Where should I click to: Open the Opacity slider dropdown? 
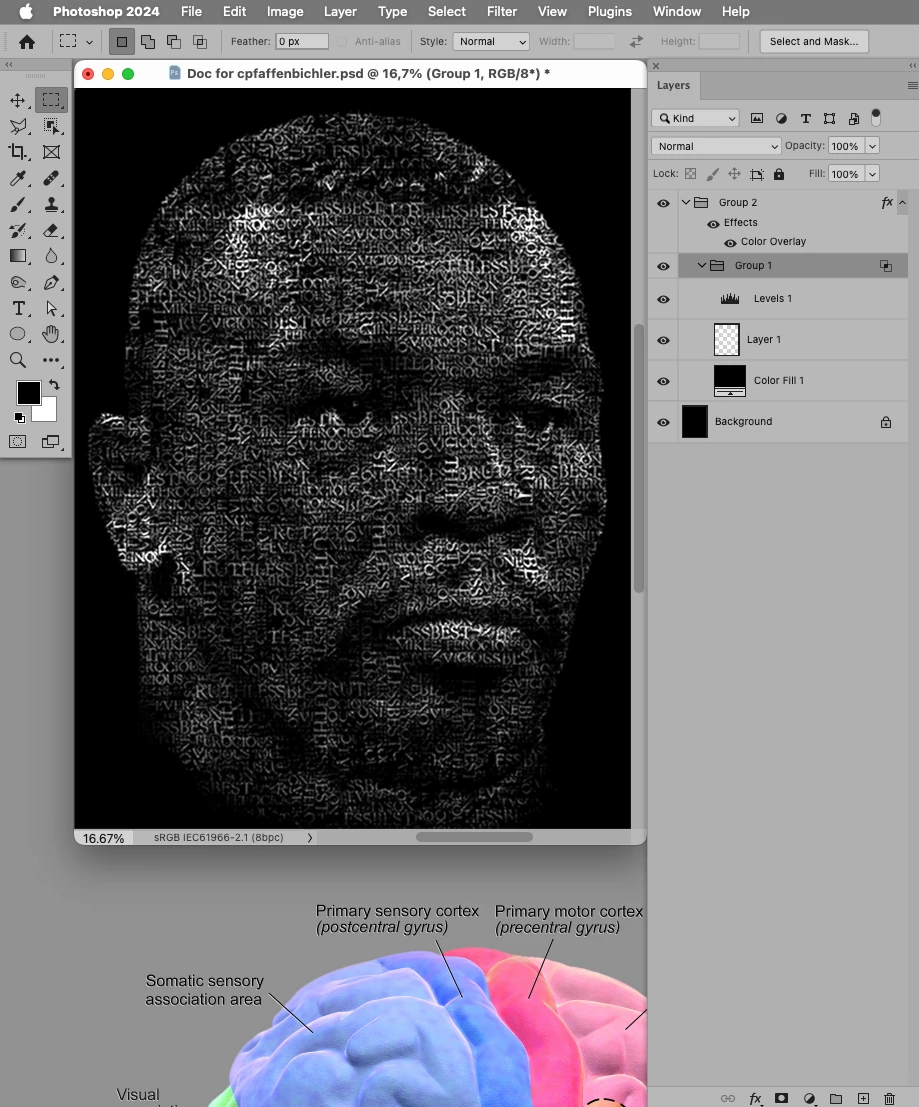click(x=872, y=146)
